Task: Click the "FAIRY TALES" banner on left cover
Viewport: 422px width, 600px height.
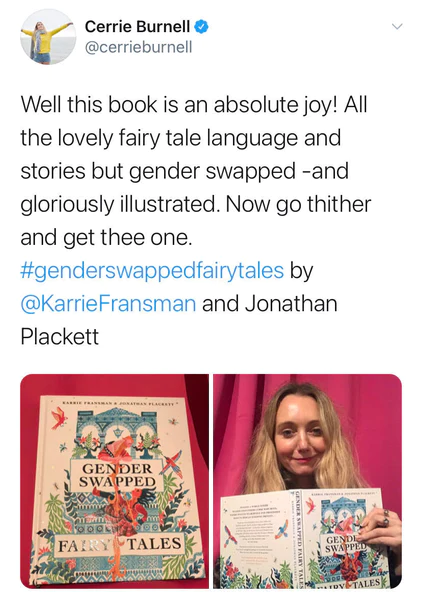Action: pyautogui.click(x=119, y=544)
